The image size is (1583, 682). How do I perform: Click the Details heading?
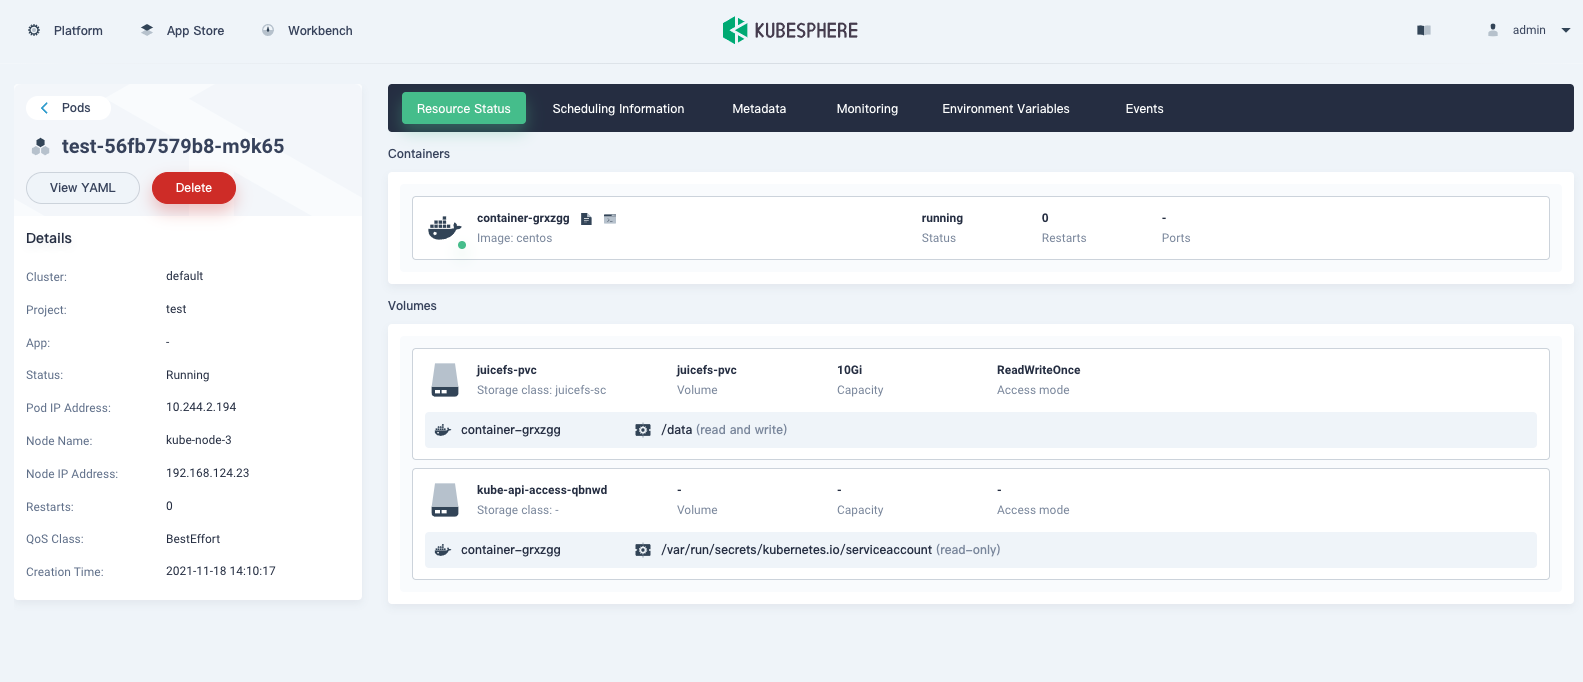click(49, 238)
